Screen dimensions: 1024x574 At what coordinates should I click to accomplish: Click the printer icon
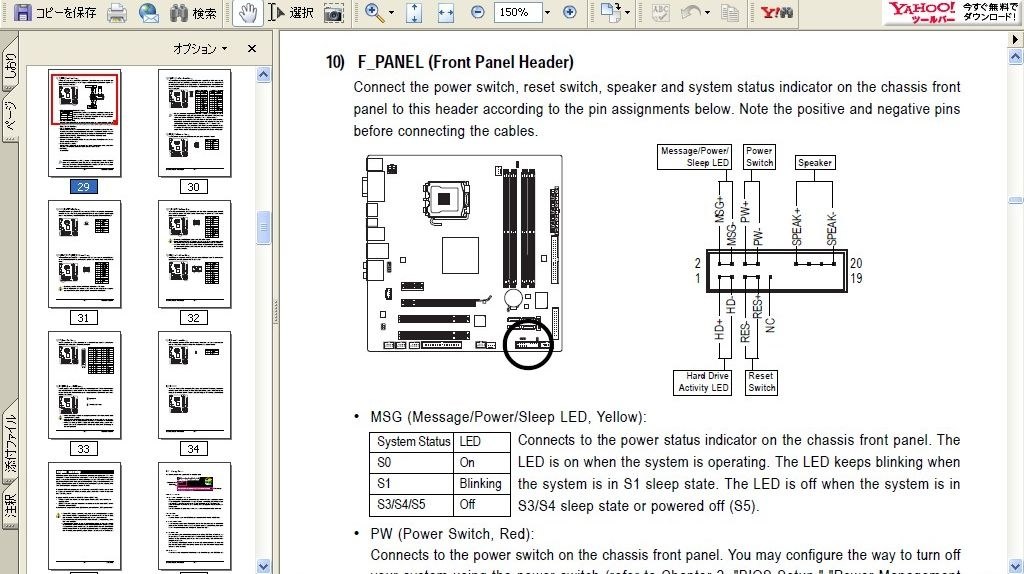pyautogui.click(x=117, y=12)
